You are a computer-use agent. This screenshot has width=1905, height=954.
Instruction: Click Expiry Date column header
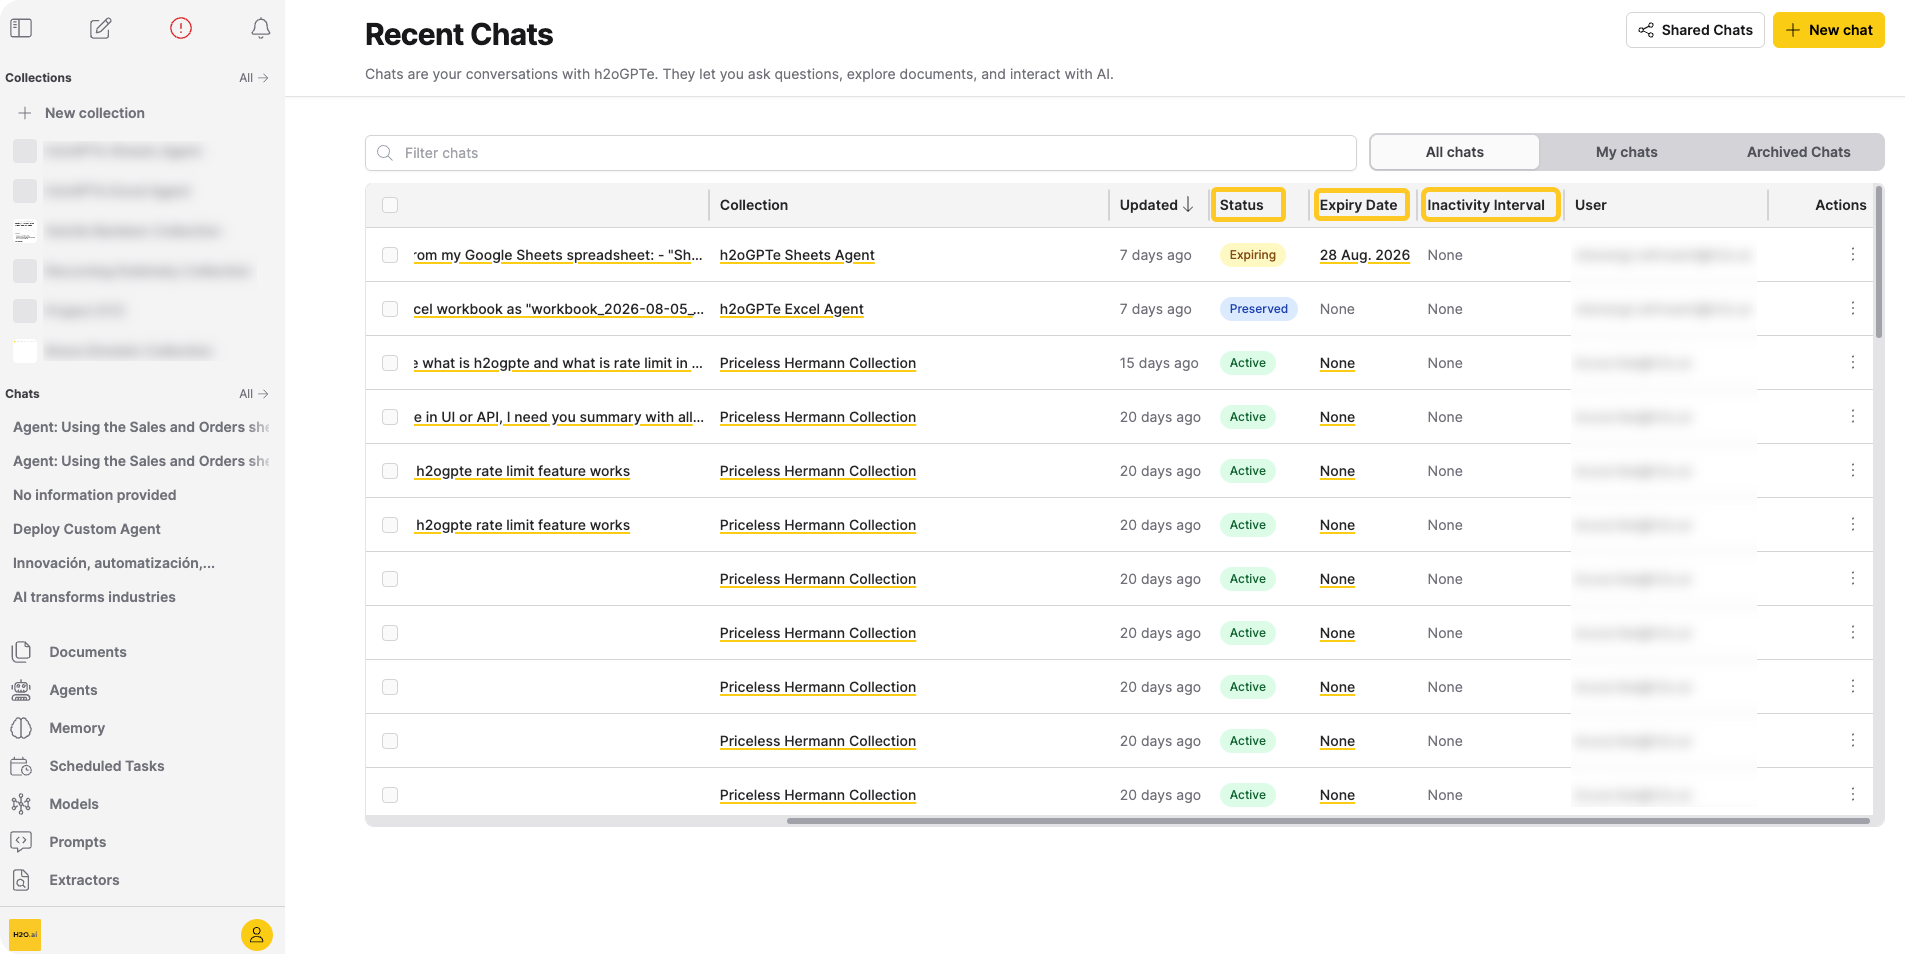click(x=1361, y=205)
